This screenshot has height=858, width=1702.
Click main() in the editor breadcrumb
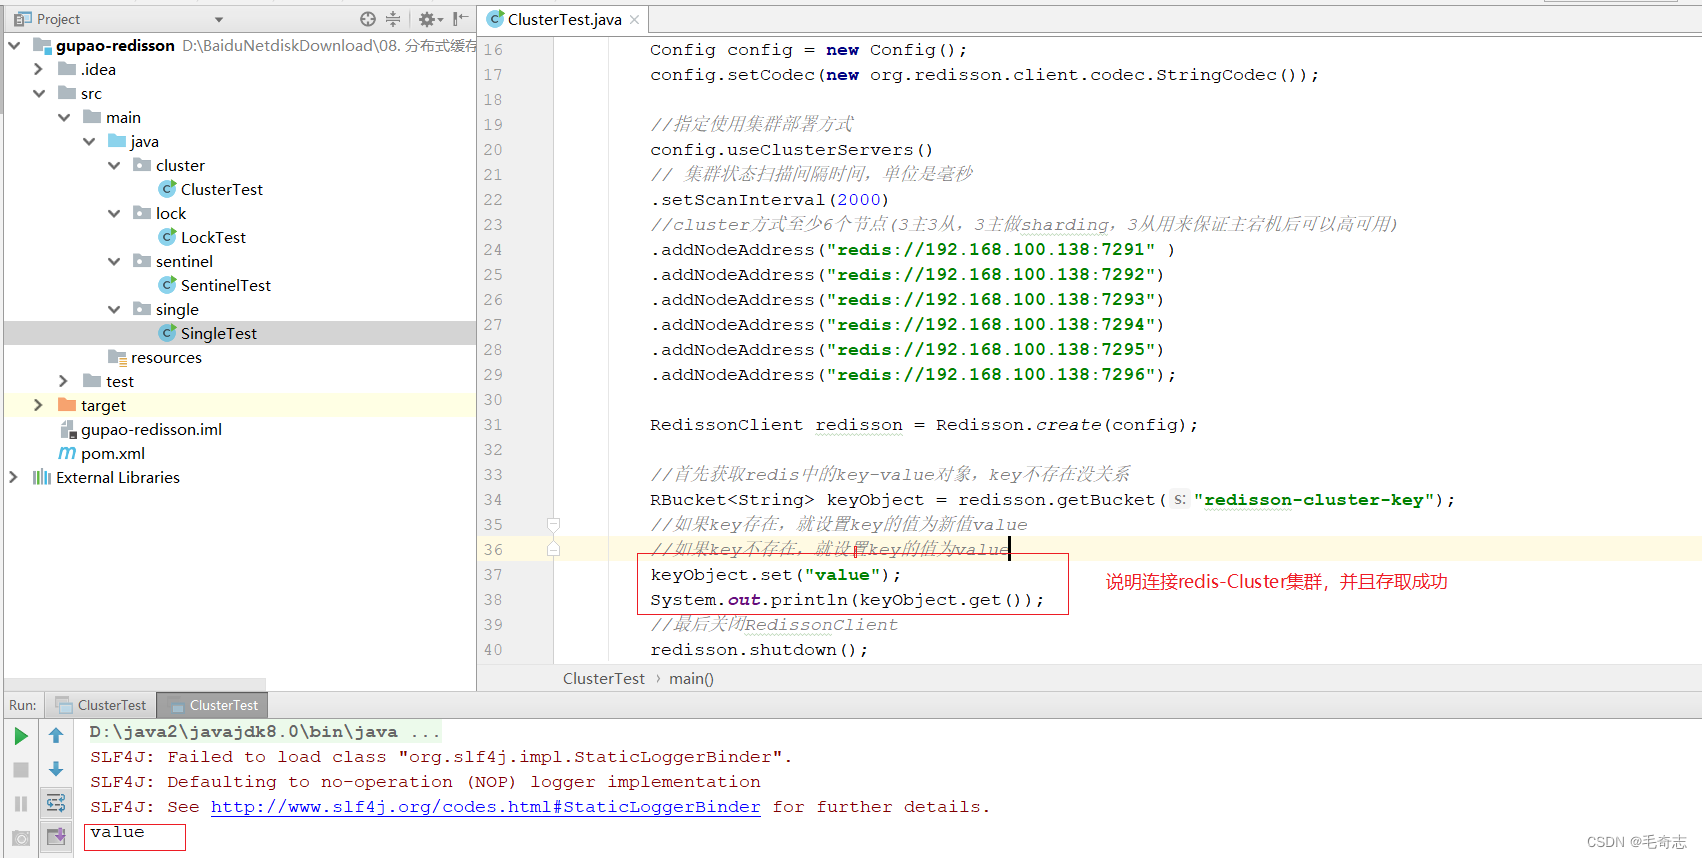(691, 678)
